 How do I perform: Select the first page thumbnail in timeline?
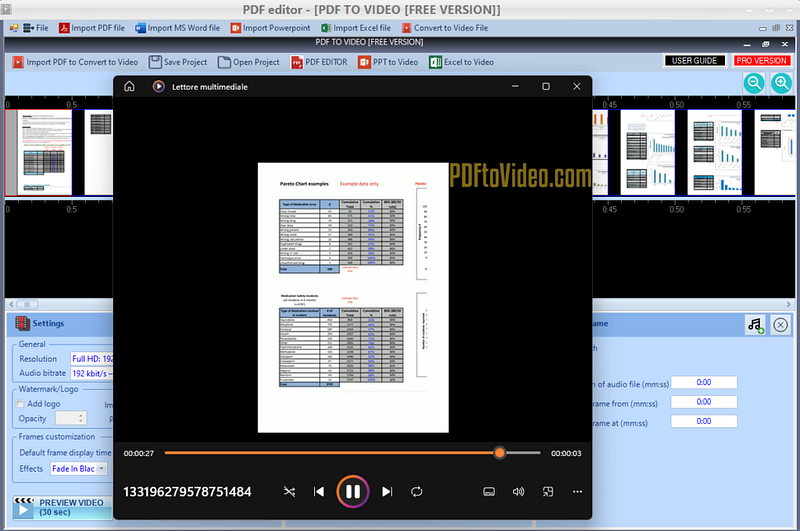click(39, 153)
